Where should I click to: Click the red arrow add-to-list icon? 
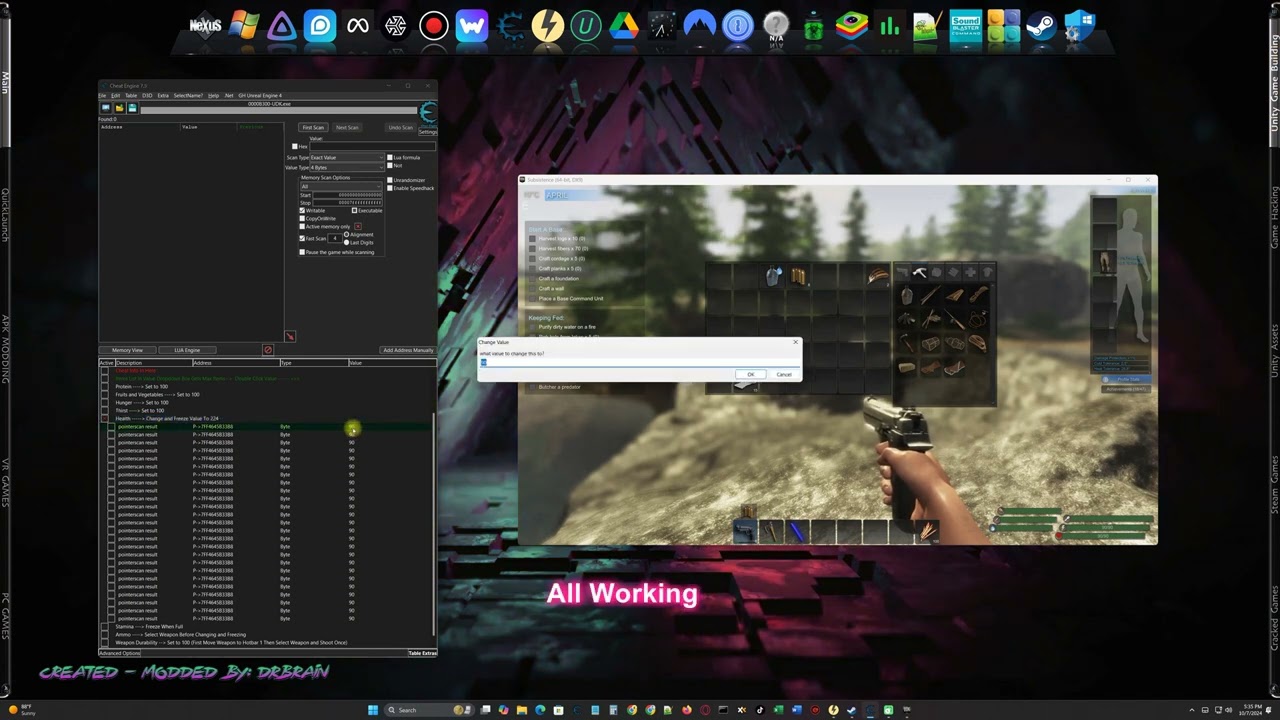point(290,336)
